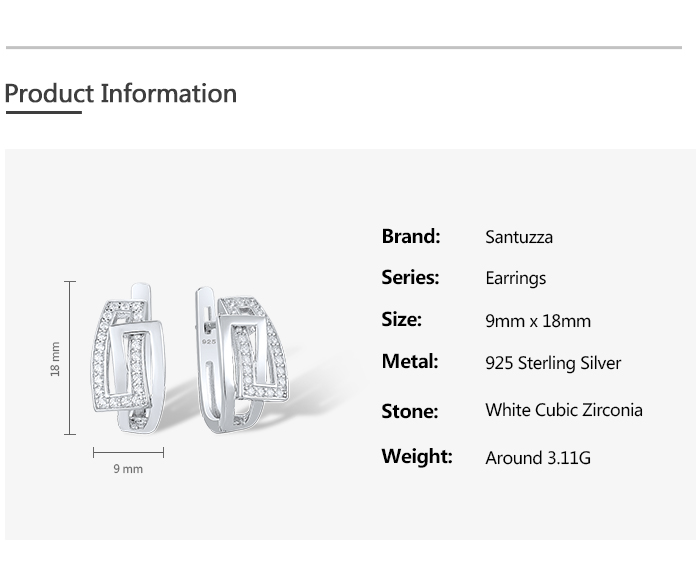
Task: Select the White Cubic Zirconia text
Action: [564, 410]
